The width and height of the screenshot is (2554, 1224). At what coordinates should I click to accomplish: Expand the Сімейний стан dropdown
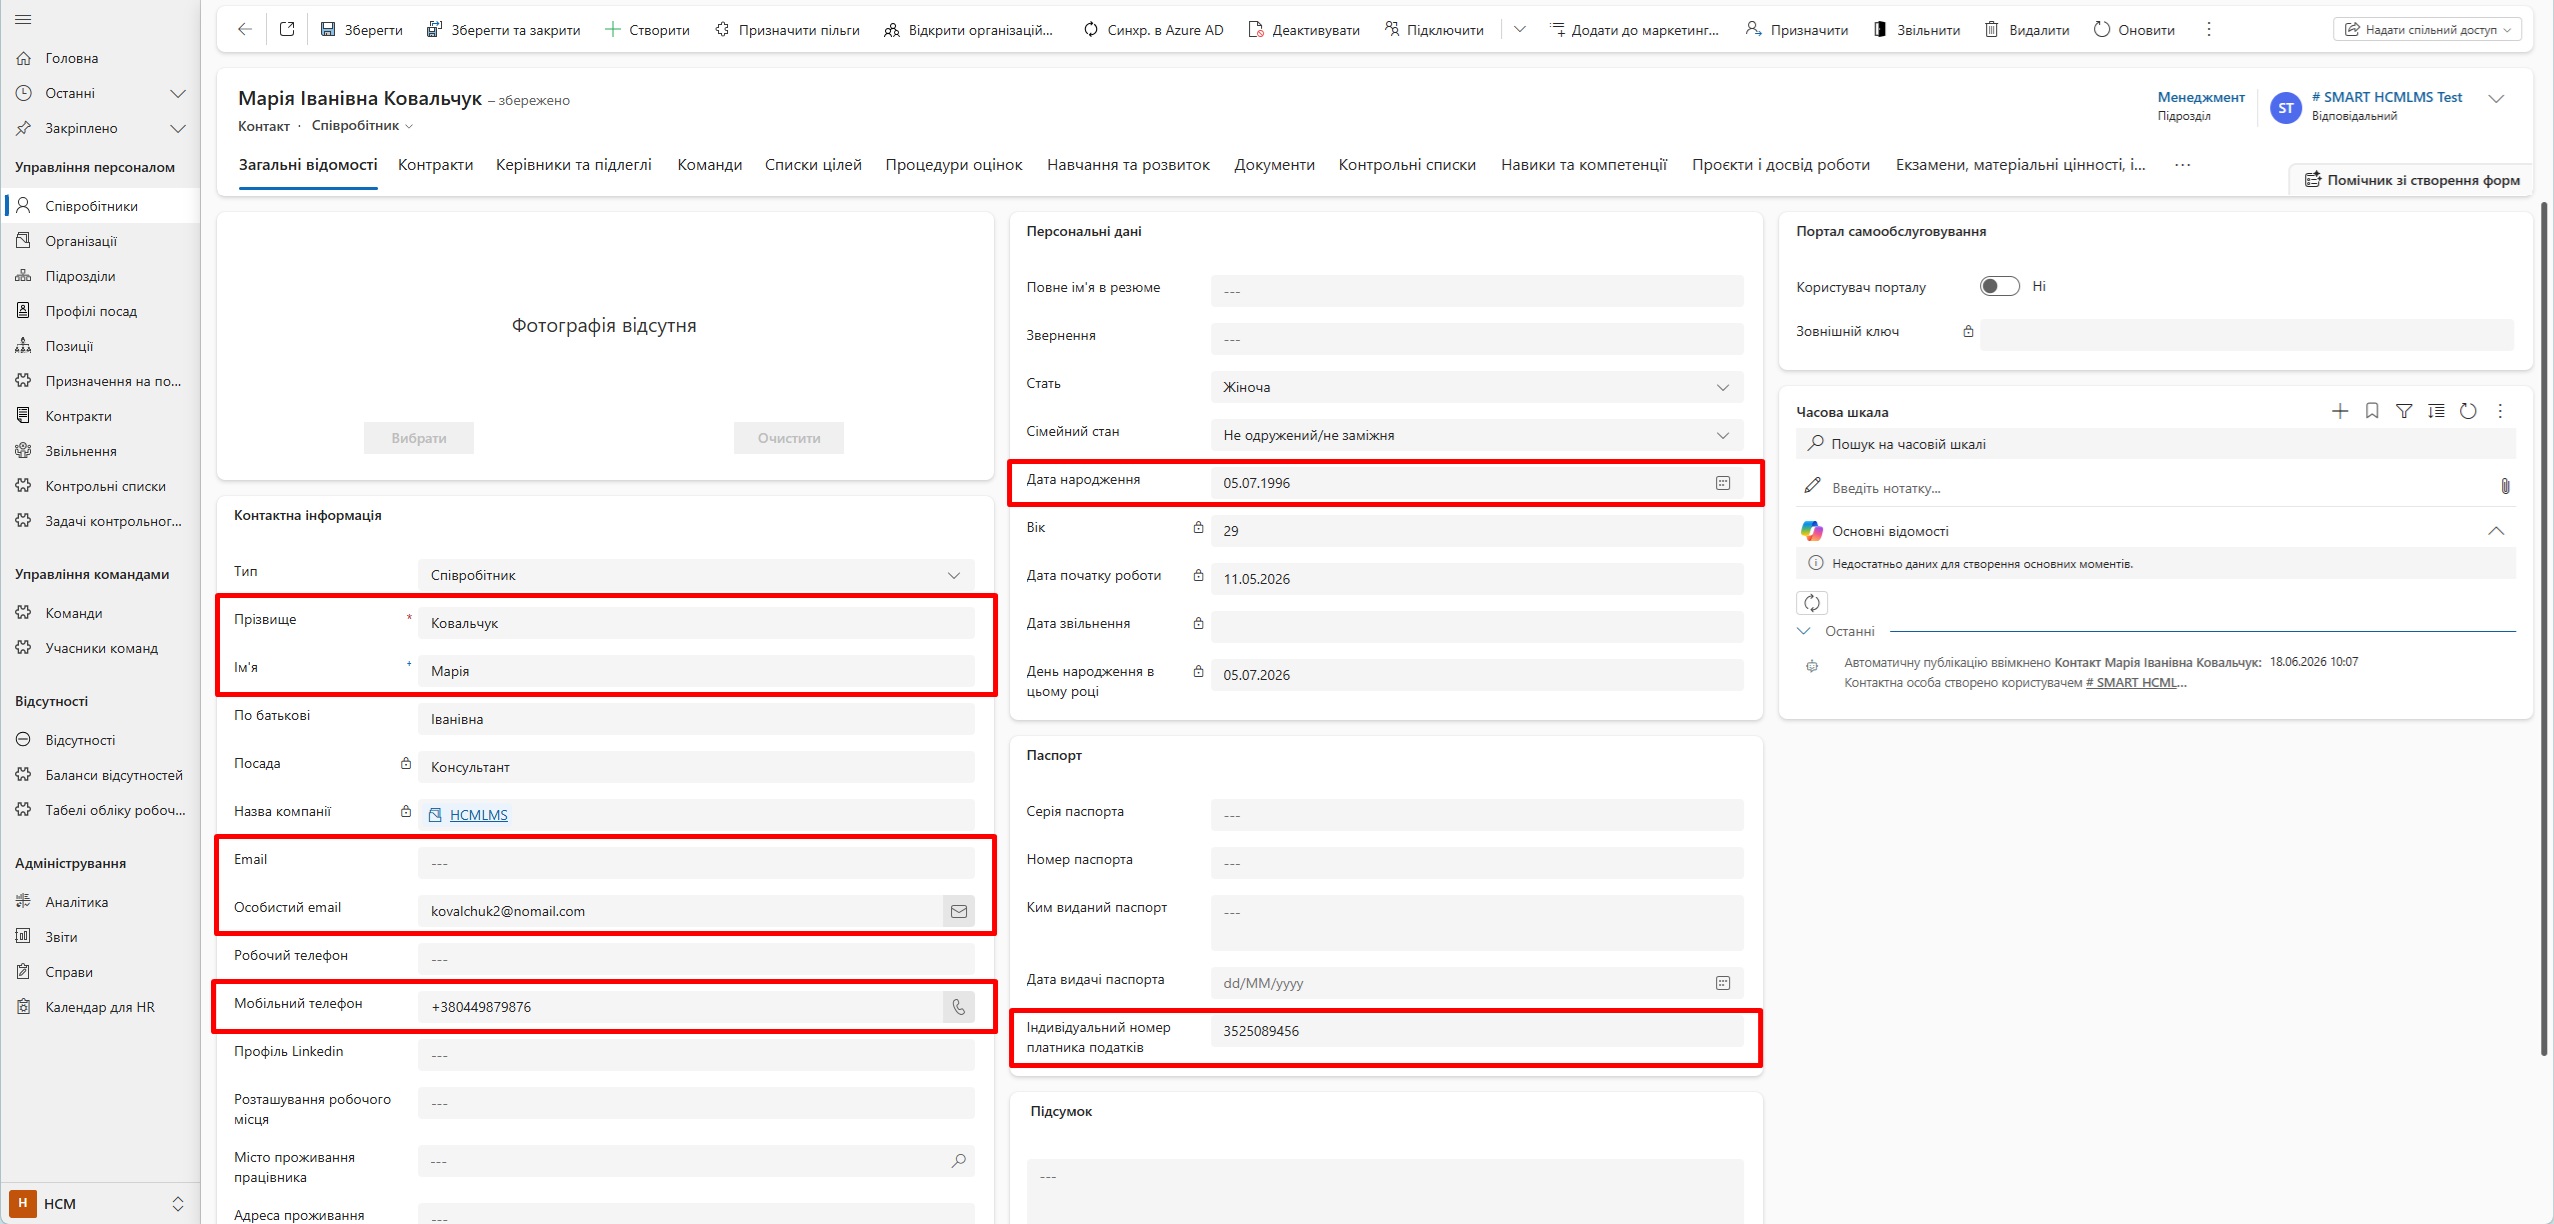(1477, 435)
